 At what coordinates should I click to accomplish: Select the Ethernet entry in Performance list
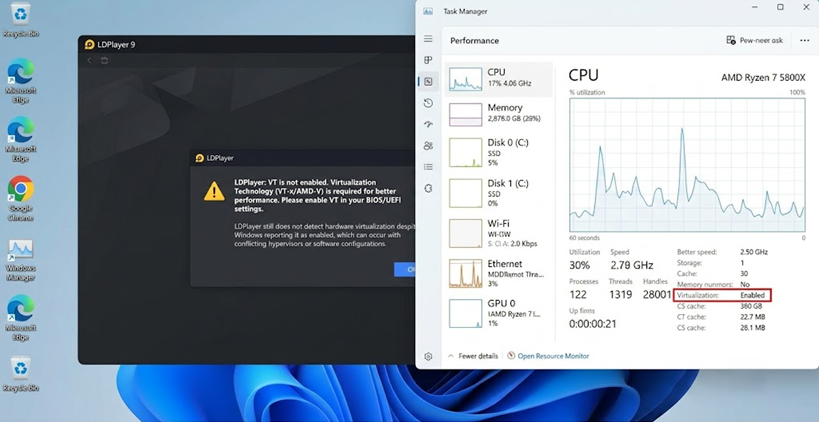498,273
